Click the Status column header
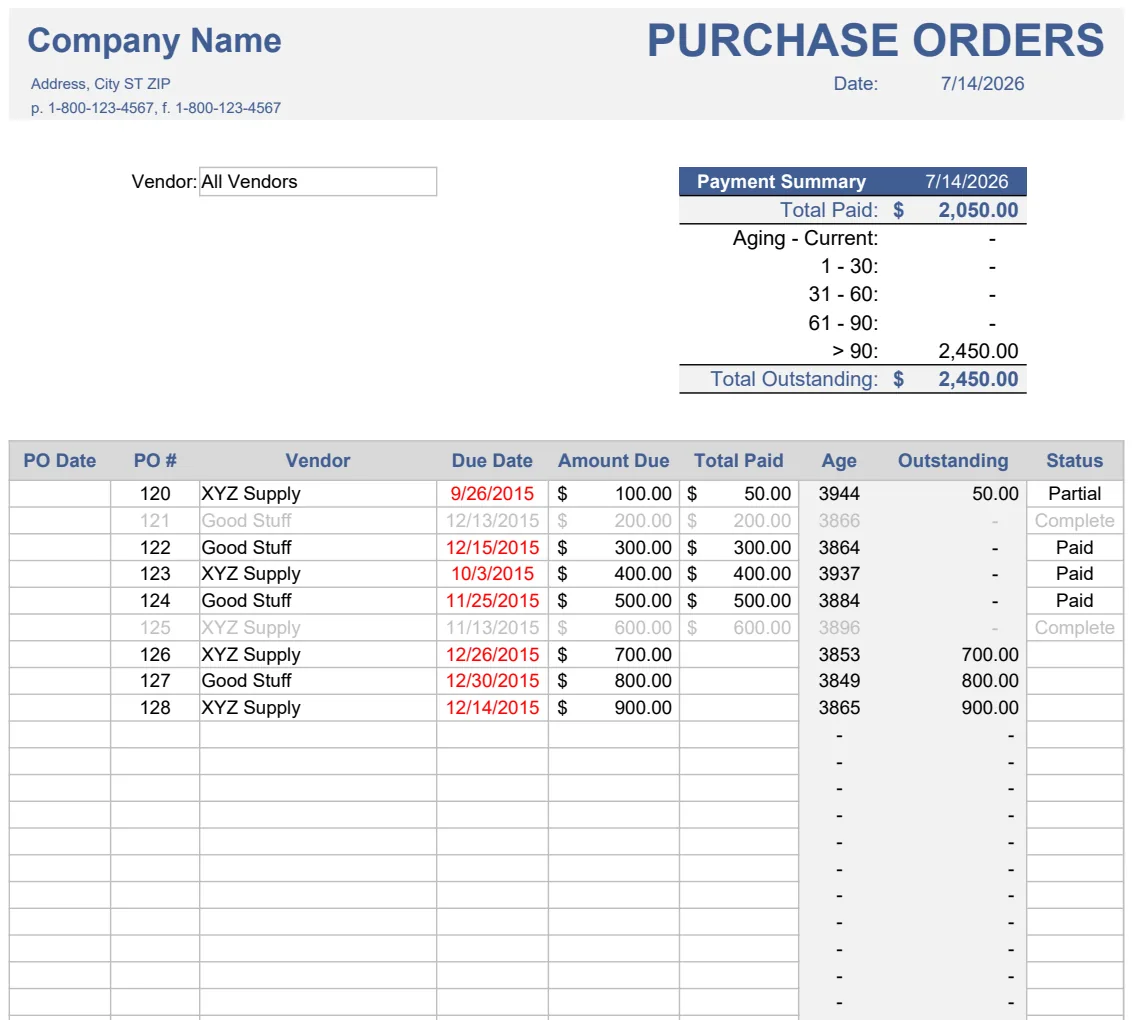Image resolution: width=1133 pixels, height=1020 pixels. (x=1074, y=461)
